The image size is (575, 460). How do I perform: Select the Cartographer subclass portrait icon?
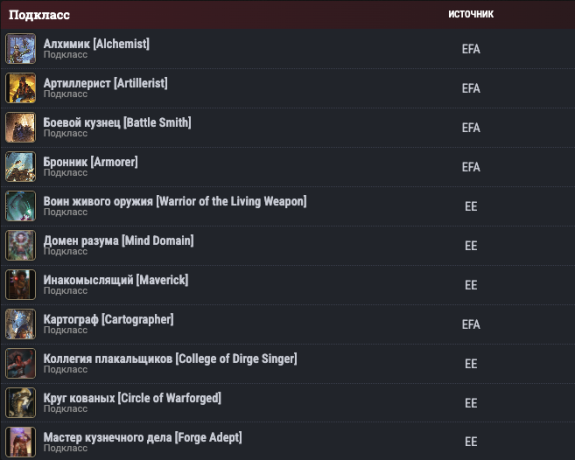[21, 324]
